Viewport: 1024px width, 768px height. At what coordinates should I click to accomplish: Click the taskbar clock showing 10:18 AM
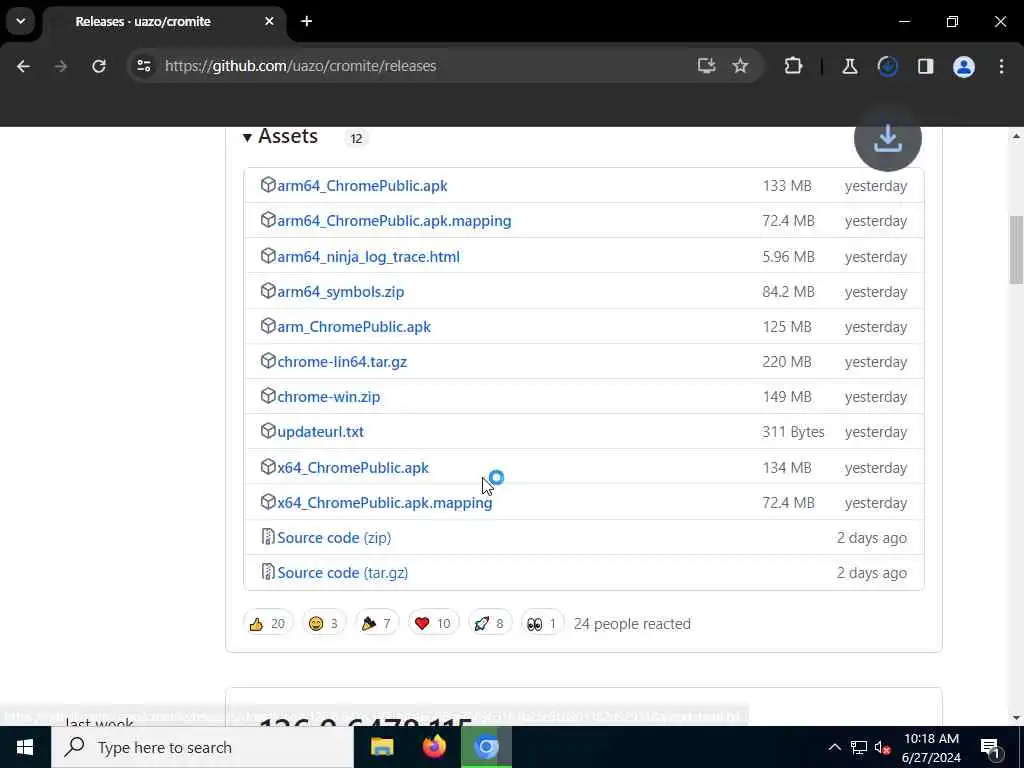(931, 747)
